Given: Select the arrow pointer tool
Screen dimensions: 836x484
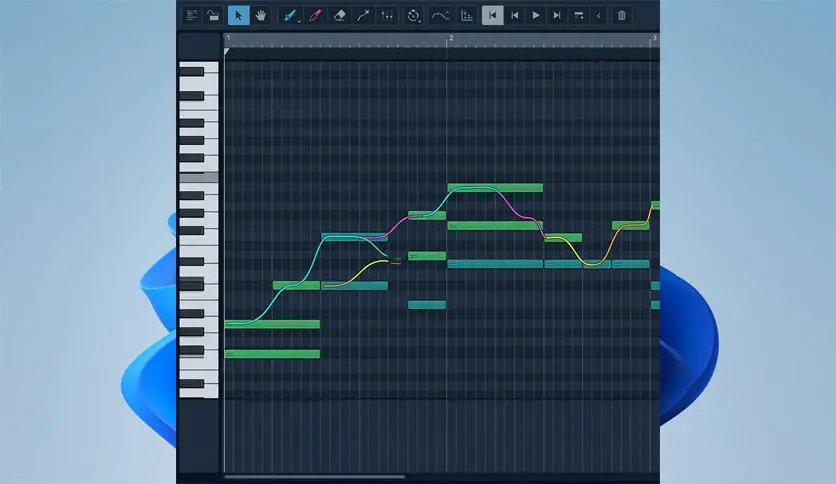Looking at the screenshot, I should pos(238,15).
